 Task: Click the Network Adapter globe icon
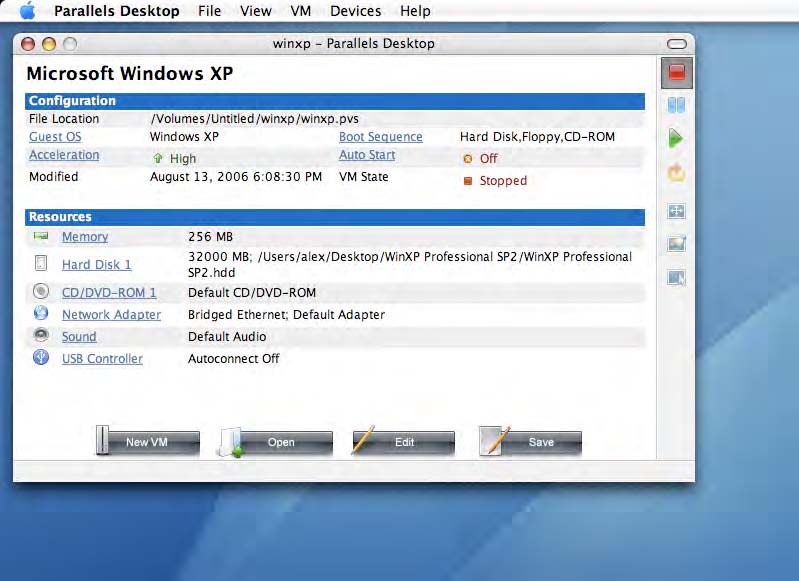(41, 313)
